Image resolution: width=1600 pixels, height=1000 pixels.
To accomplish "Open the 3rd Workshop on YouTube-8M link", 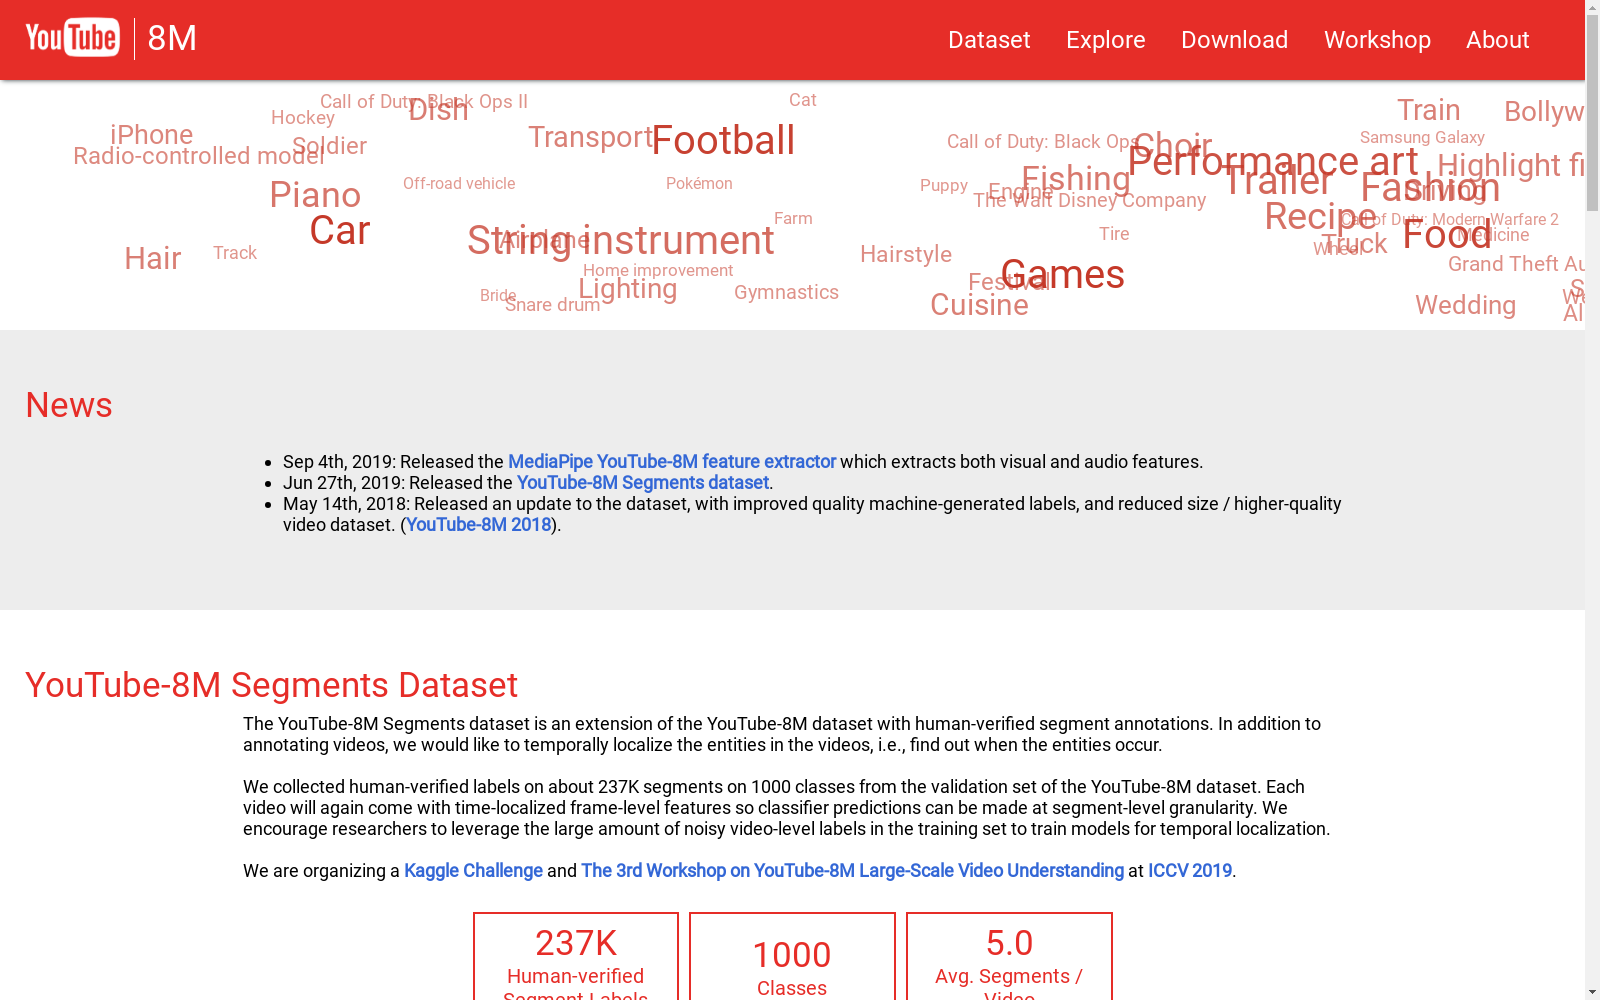I will tap(852, 871).
